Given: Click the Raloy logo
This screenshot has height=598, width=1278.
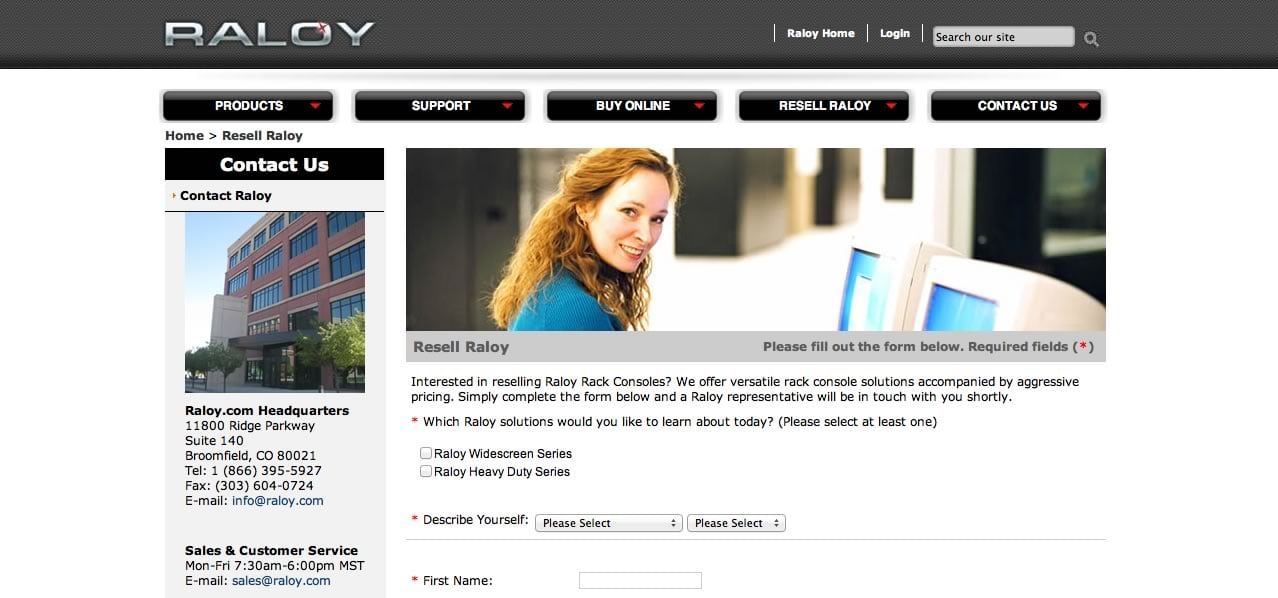Looking at the screenshot, I should (x=269, y=34).
